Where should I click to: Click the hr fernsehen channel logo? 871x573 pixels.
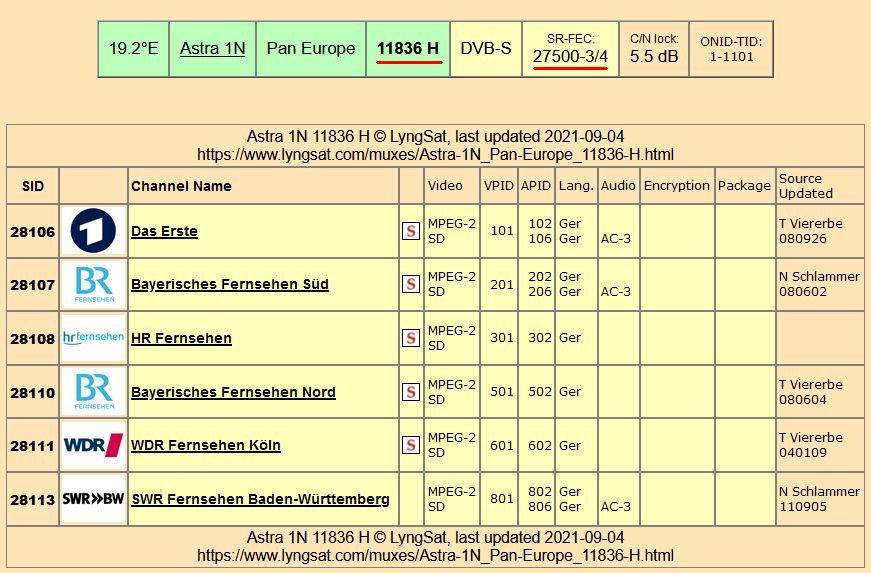[x=93, y=338]
